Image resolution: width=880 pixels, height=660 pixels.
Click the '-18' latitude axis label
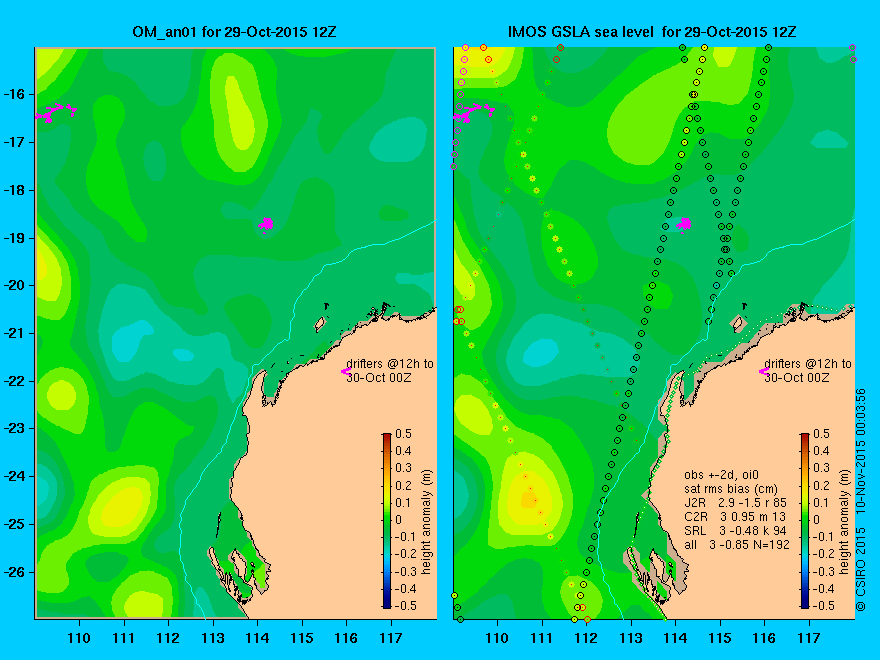click(x=15, y=190)
